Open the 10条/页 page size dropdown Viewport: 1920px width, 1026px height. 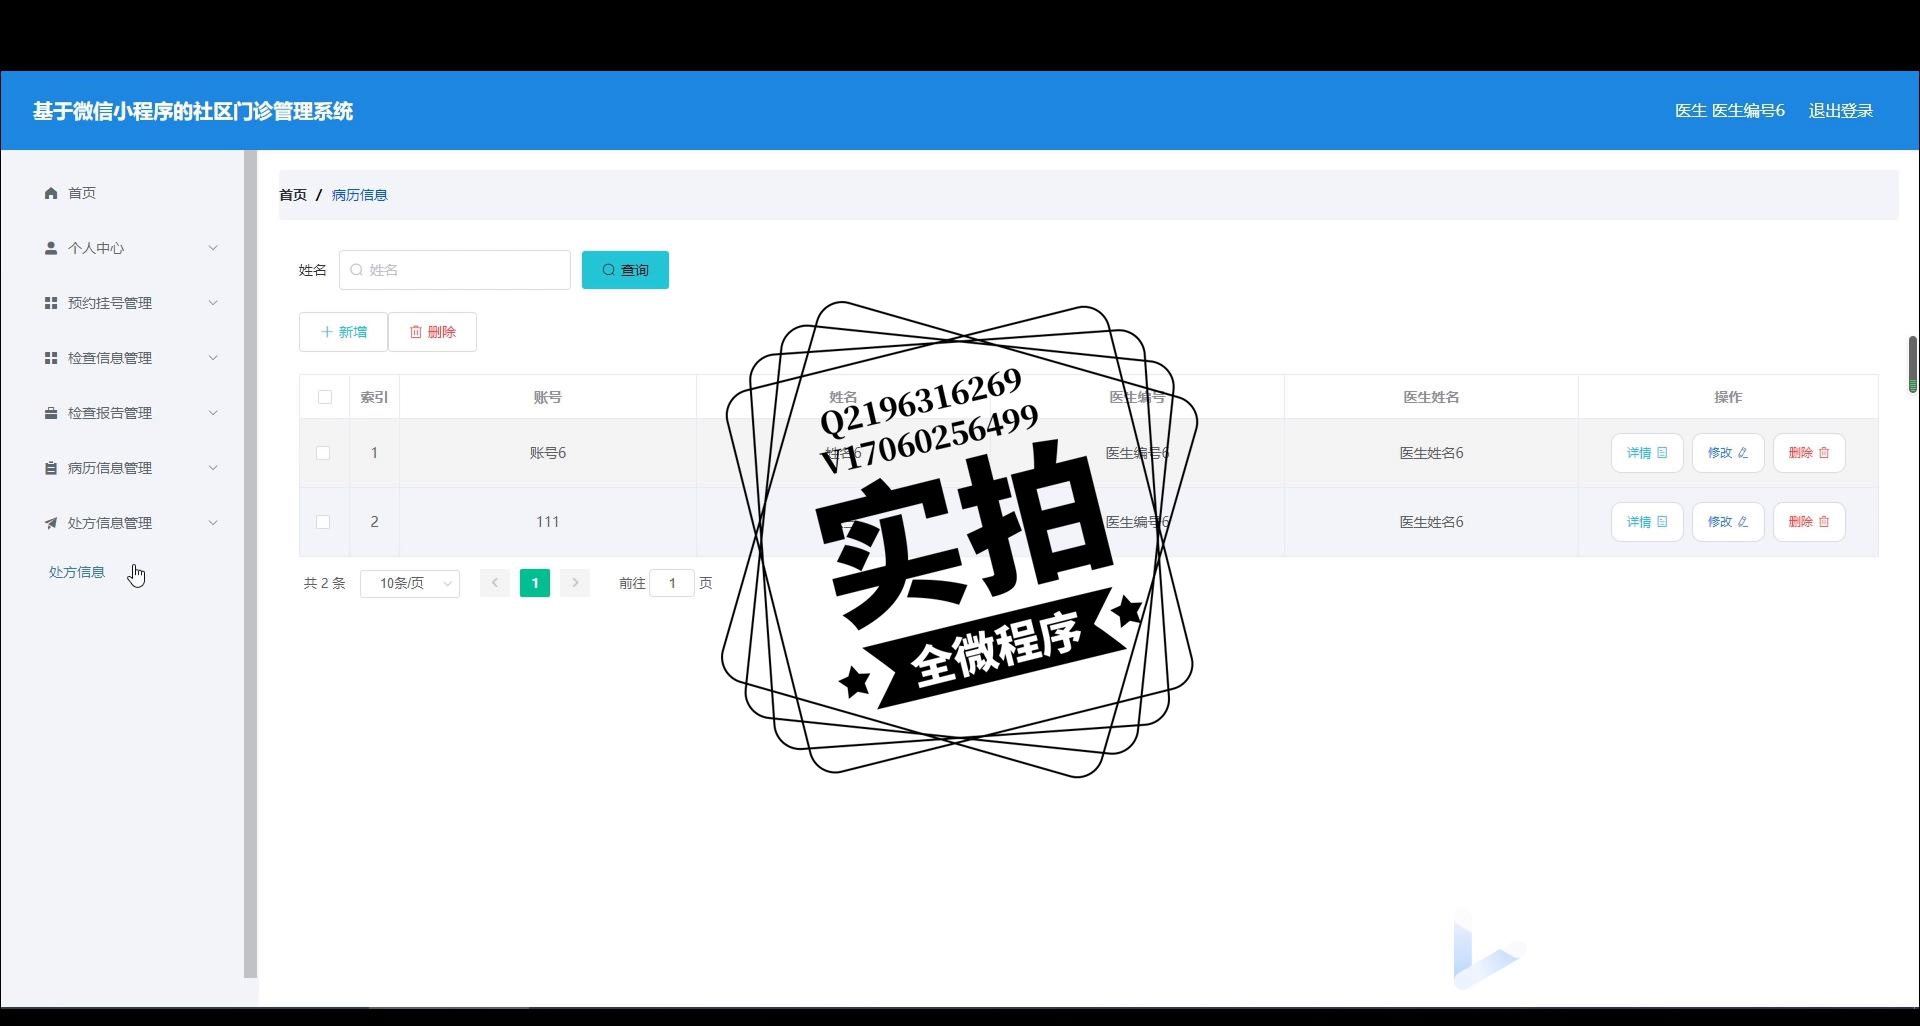410,583
